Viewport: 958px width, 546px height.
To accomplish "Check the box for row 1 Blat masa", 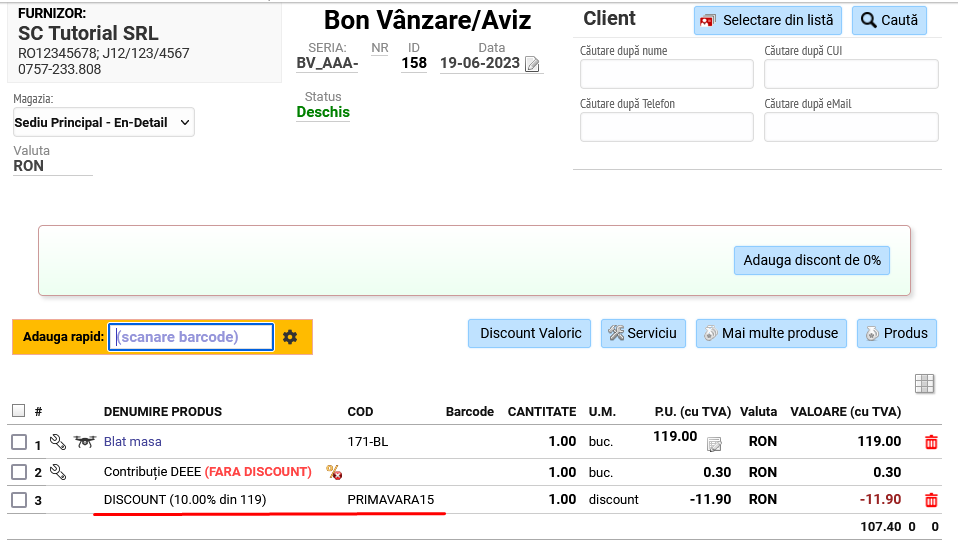I will pos(19,442).
